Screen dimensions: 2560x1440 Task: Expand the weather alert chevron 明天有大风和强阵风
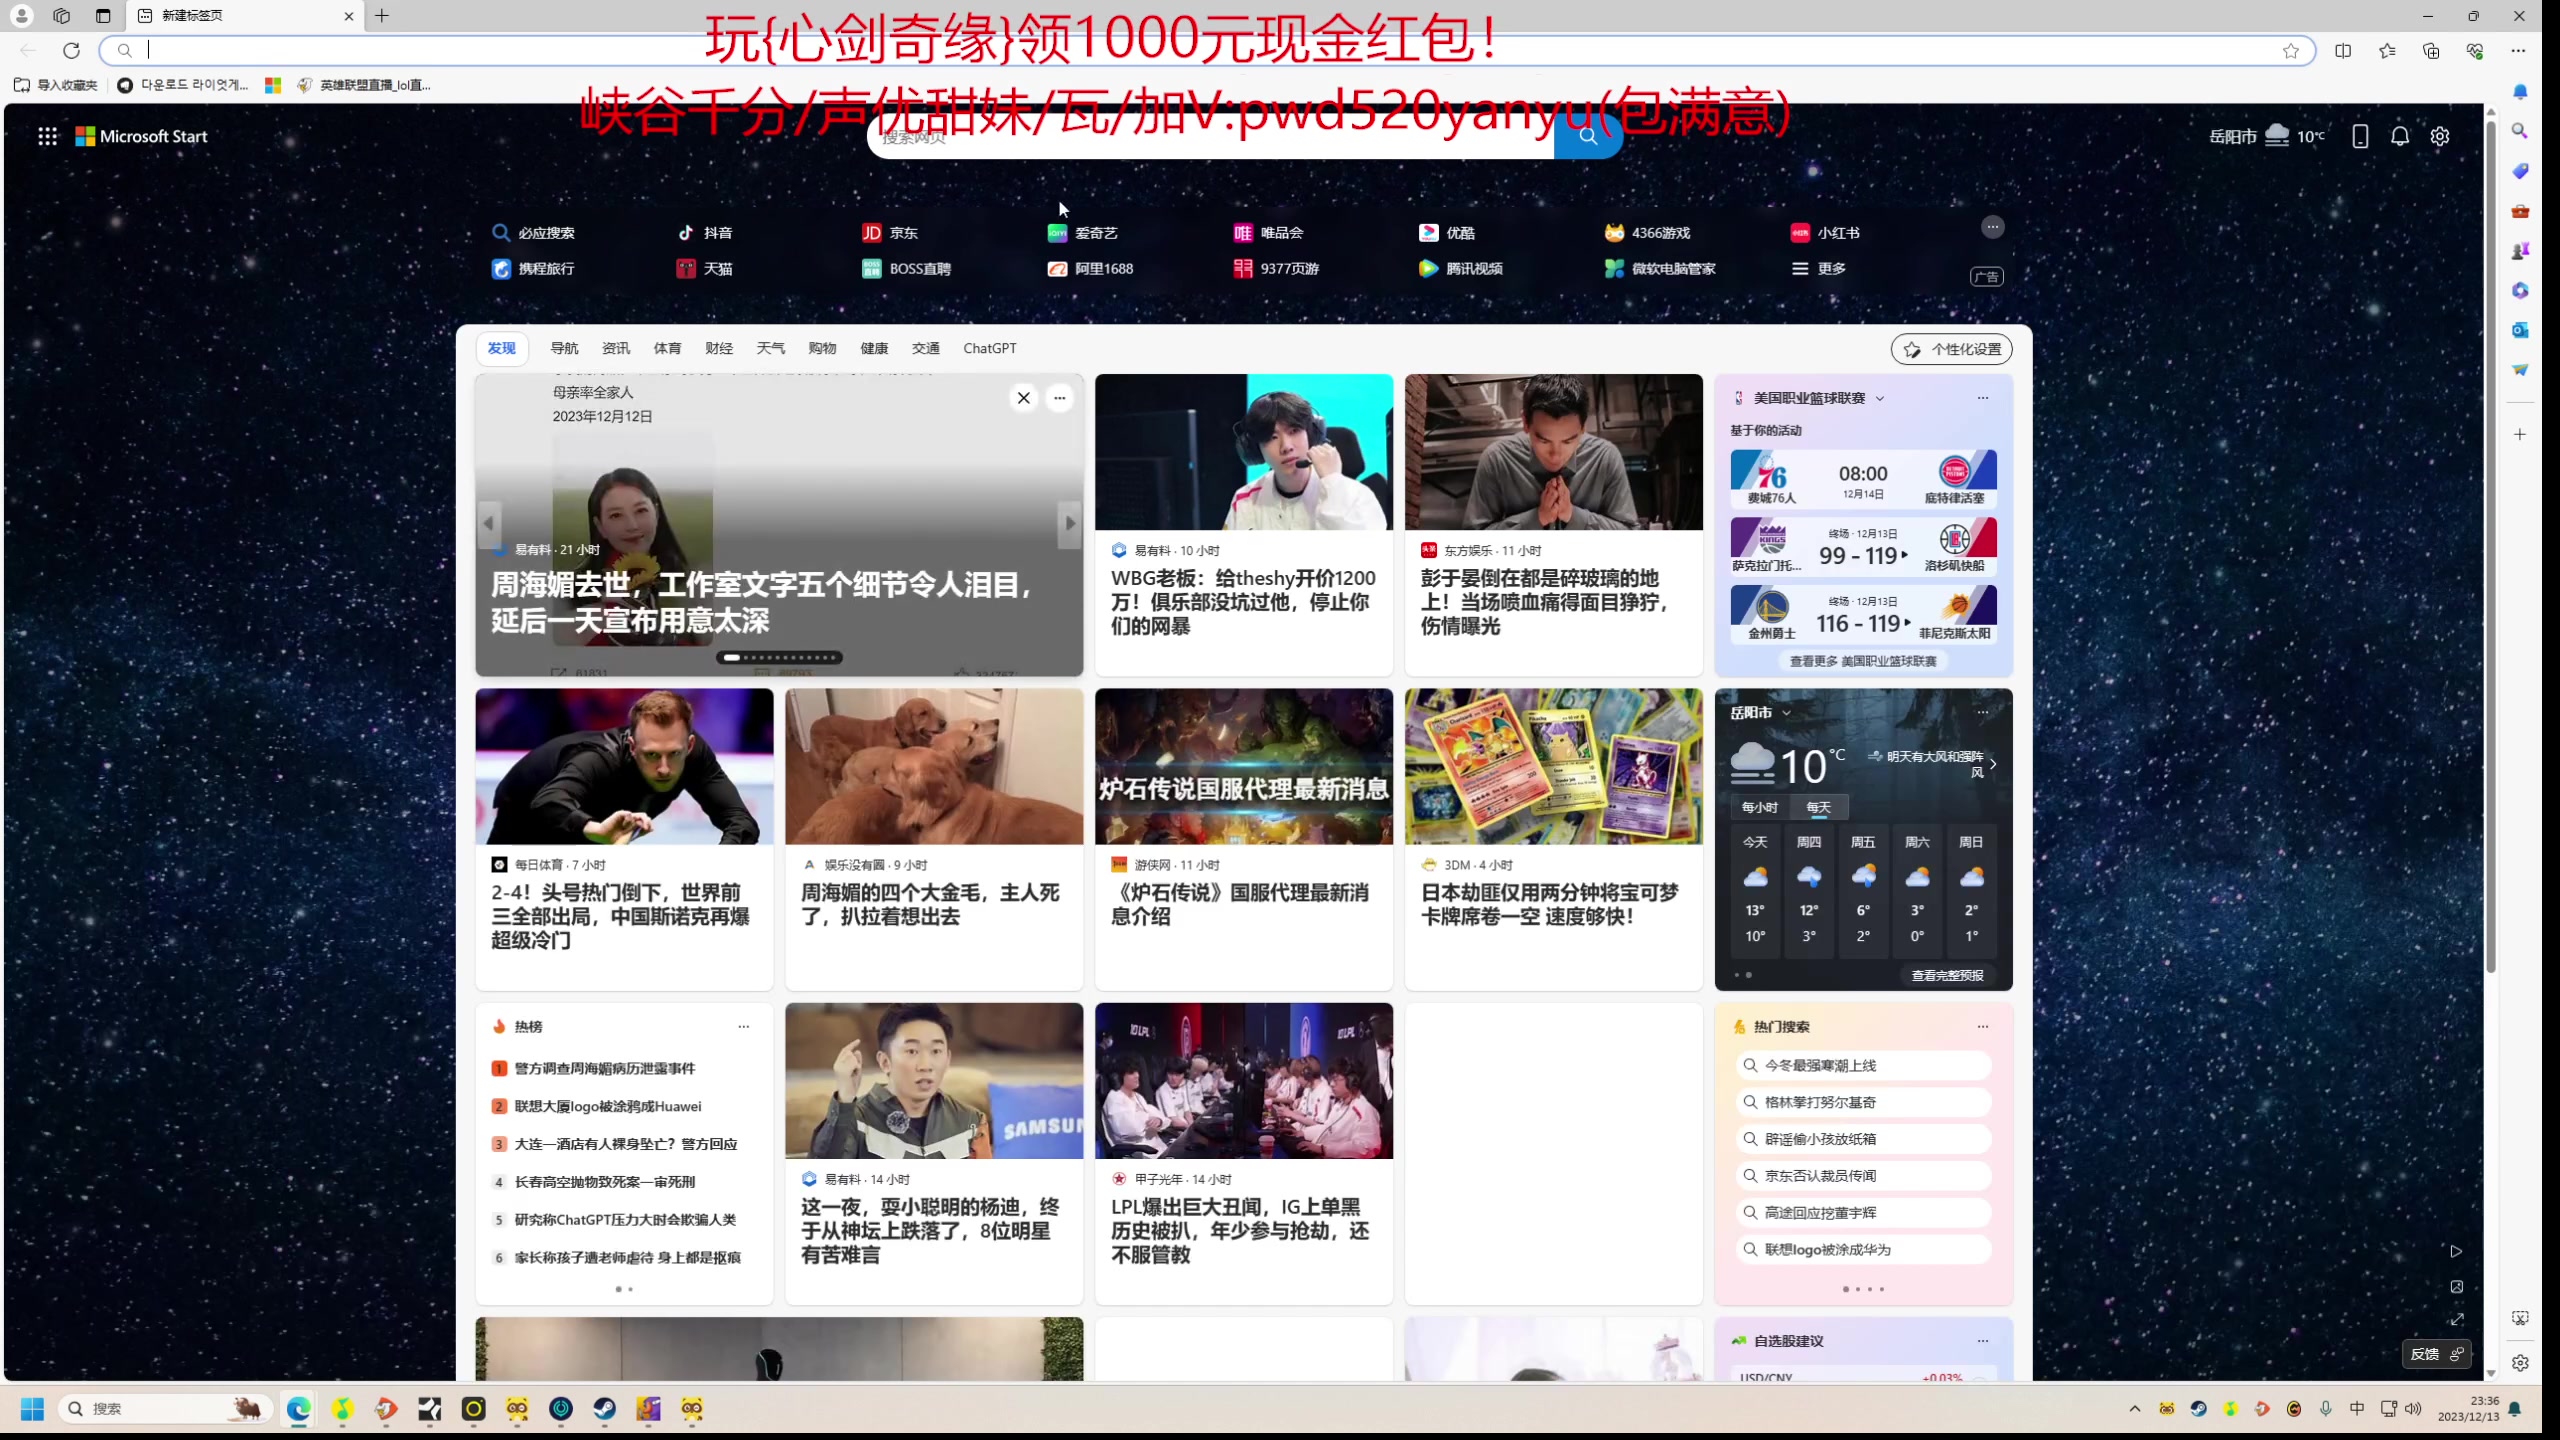pyautogui.click(x=1993, y=764)
